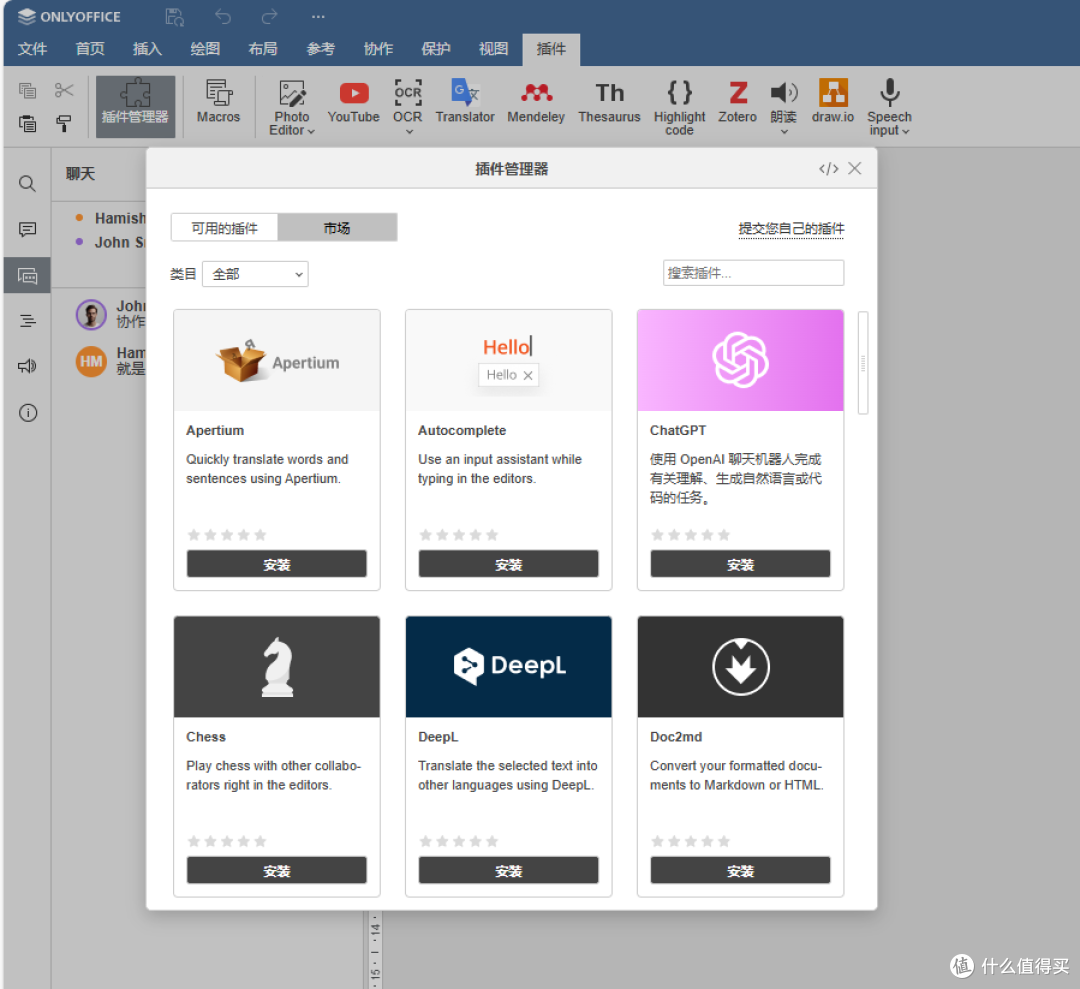1080x989 pixels.
Task: Open the Translator plugin
Action: [x=465, y=102]
